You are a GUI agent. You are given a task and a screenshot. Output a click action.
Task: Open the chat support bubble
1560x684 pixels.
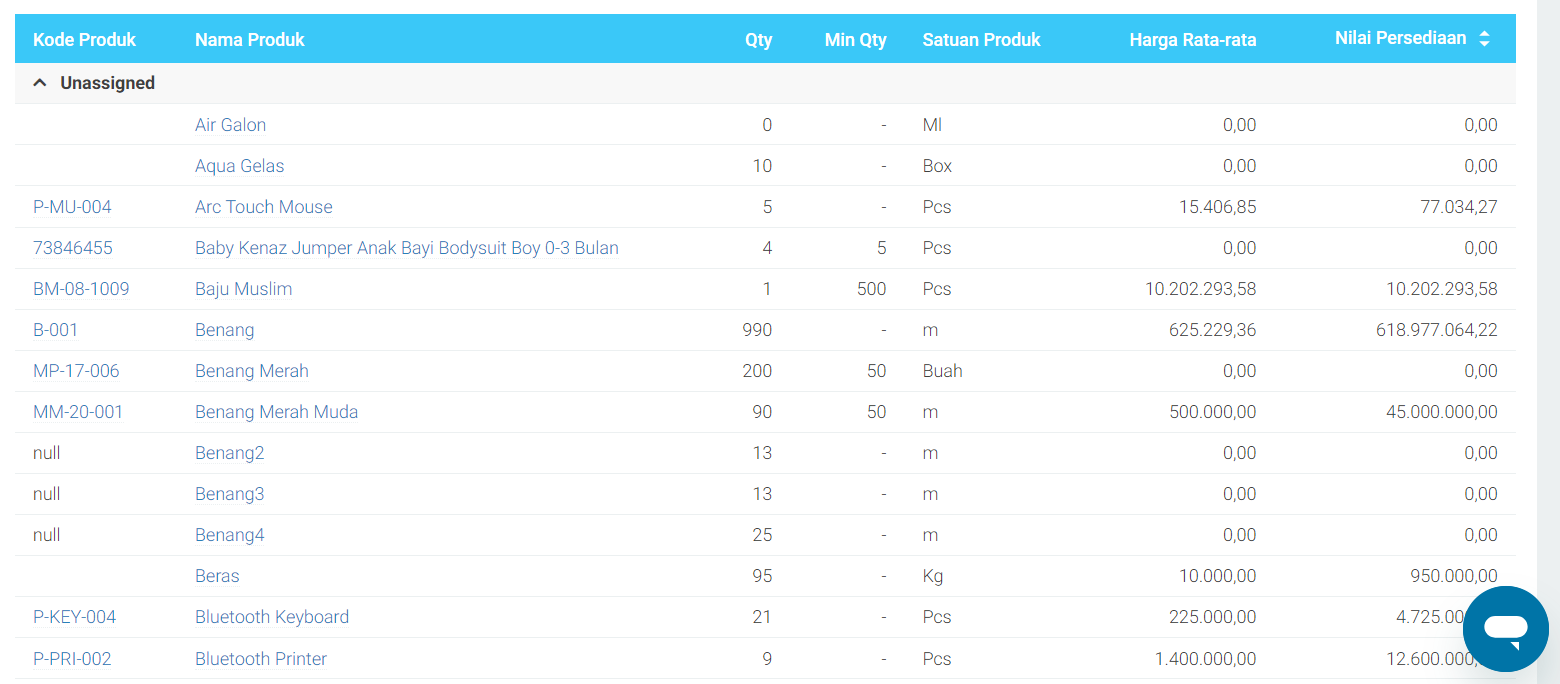tap(1505, 628)
